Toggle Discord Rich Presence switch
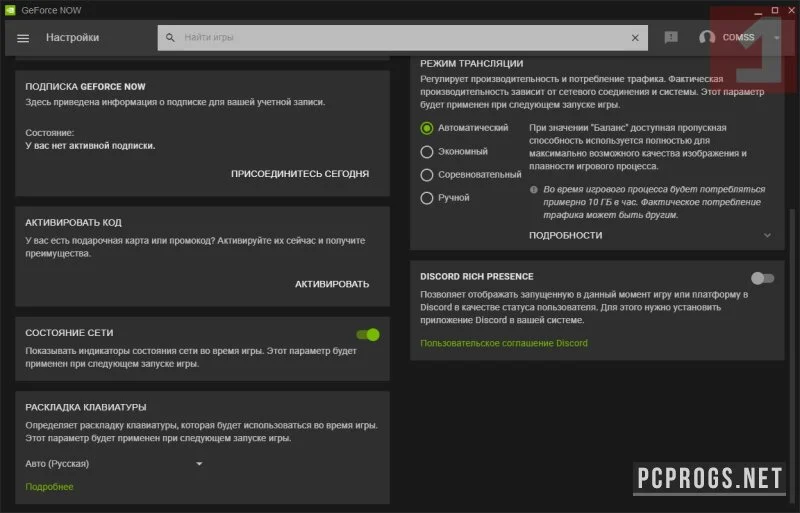This screenshot has width=800, height=513. 762,278
